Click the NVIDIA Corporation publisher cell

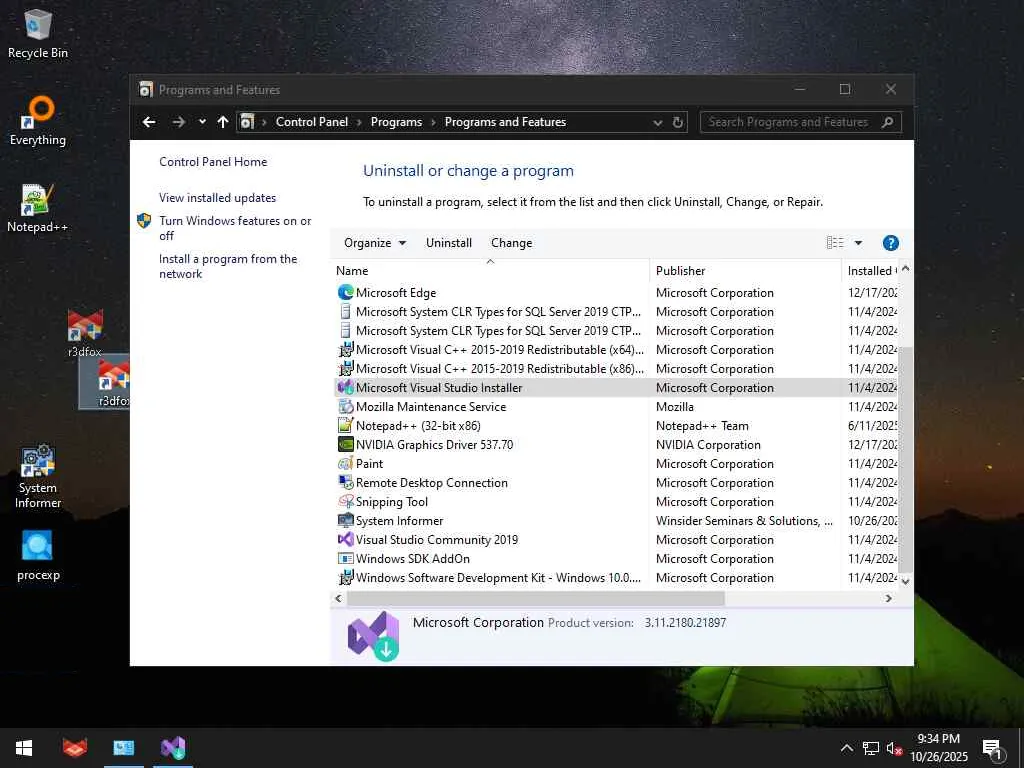pos(708,444)
